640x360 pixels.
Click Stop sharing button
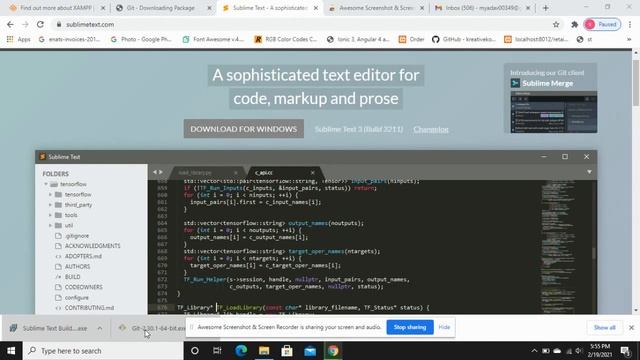point(410,327)
